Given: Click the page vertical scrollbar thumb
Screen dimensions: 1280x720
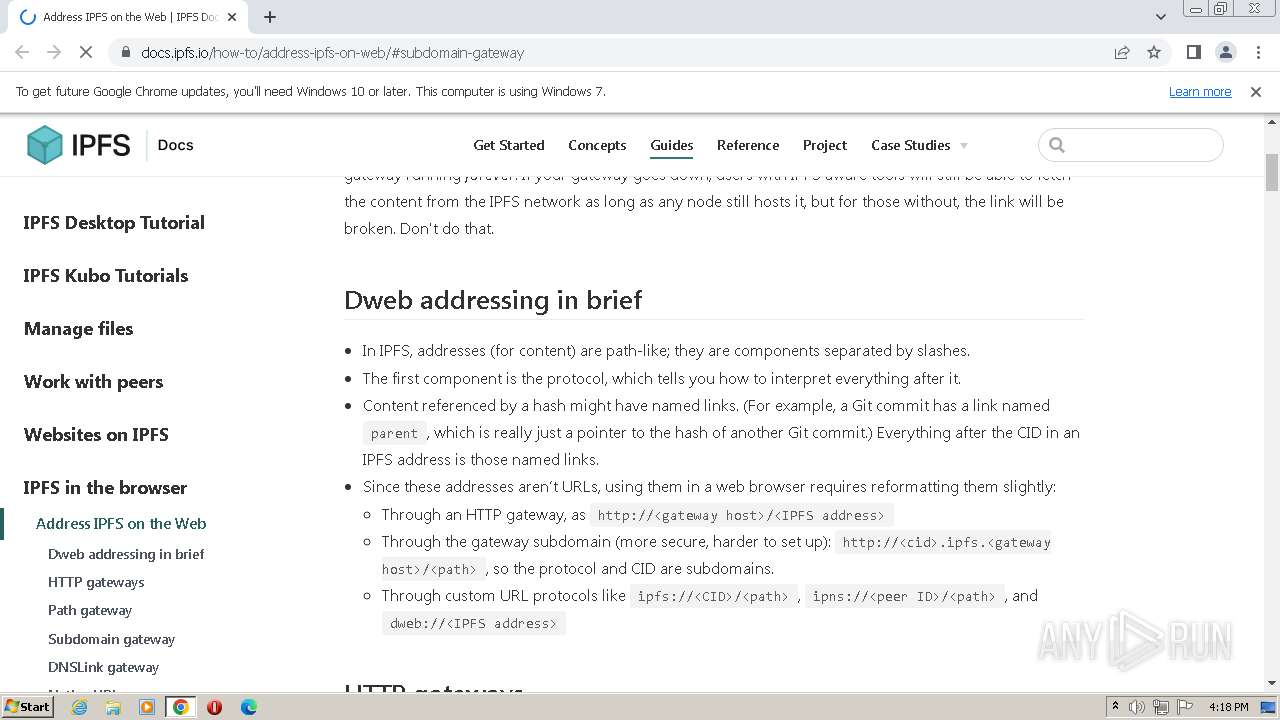Looking at the screenshot, I should tap(1272, 172).
